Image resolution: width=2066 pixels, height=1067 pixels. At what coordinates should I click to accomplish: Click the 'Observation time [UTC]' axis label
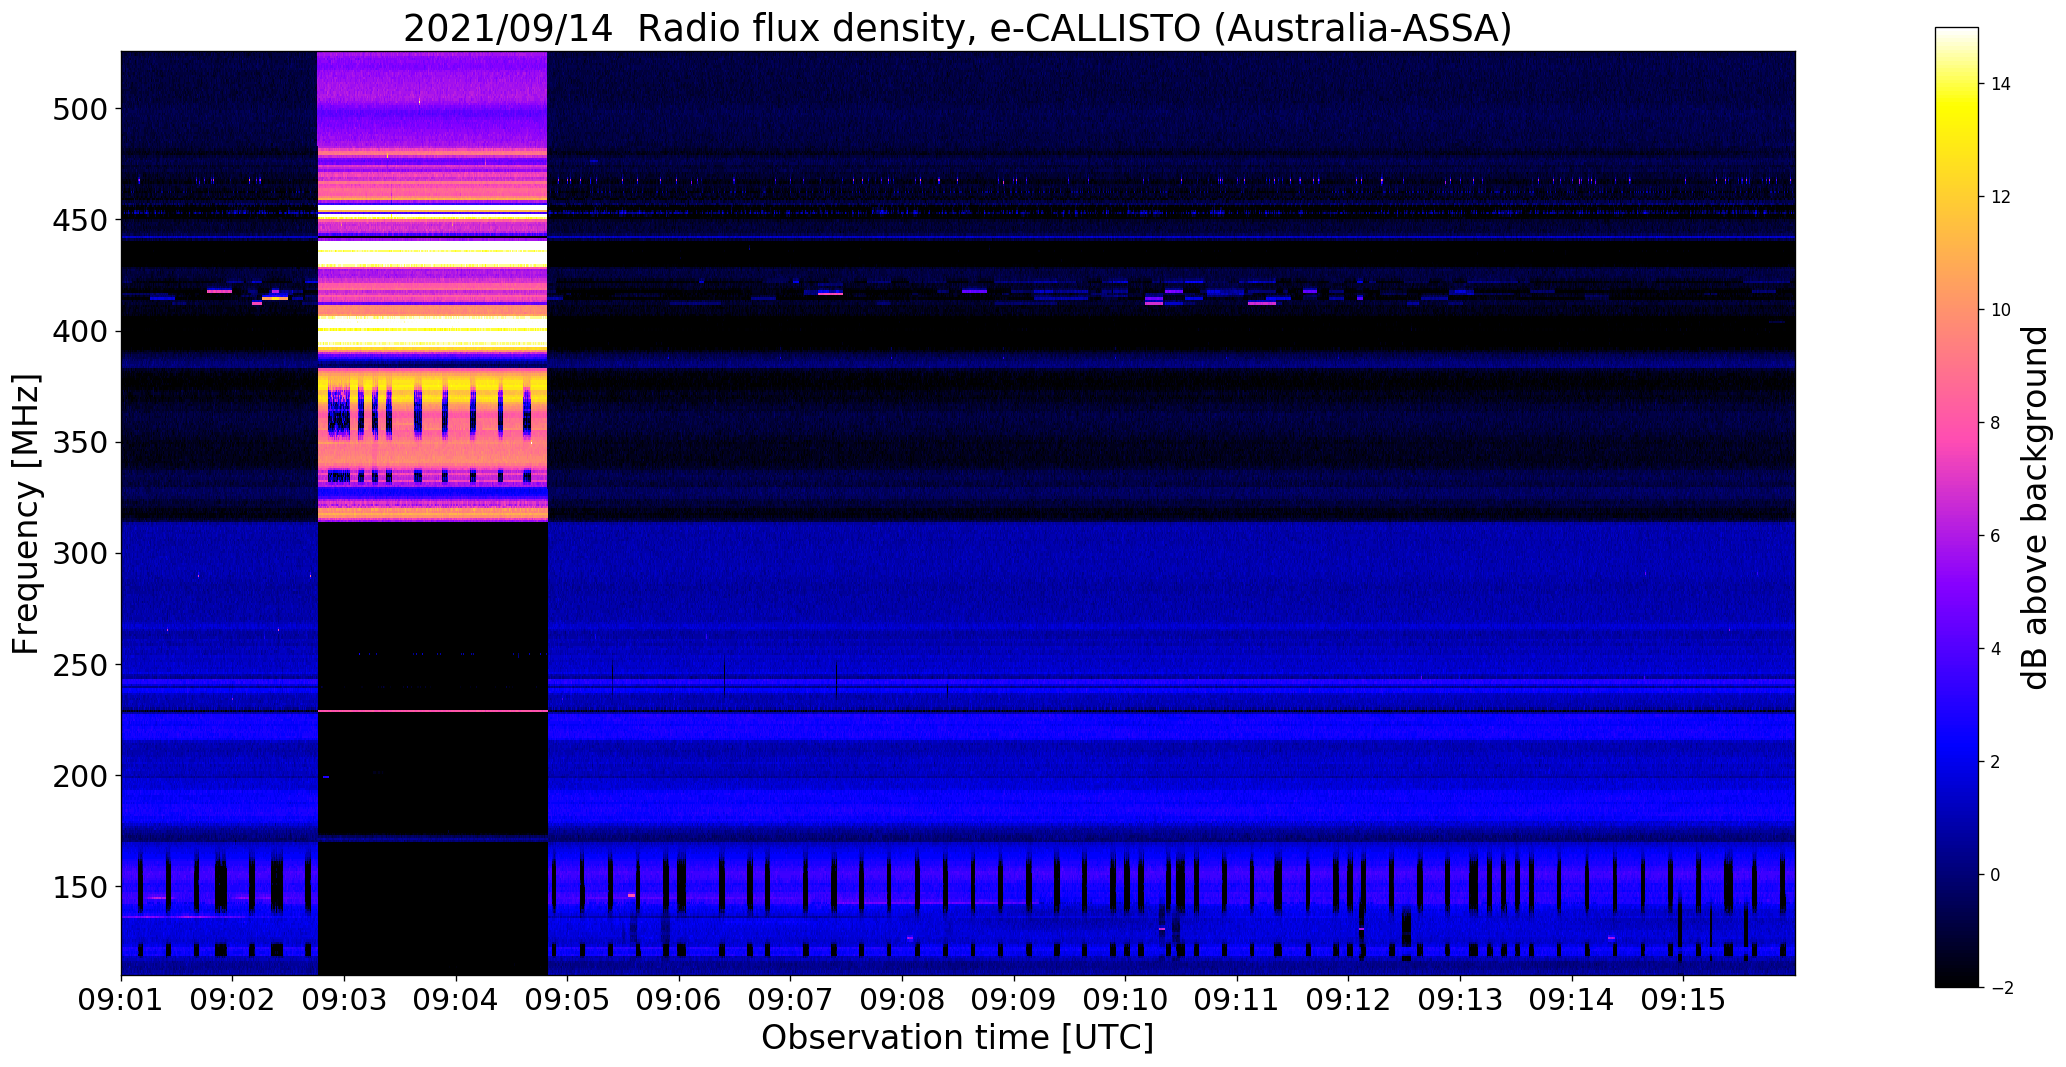[957, 1037]
